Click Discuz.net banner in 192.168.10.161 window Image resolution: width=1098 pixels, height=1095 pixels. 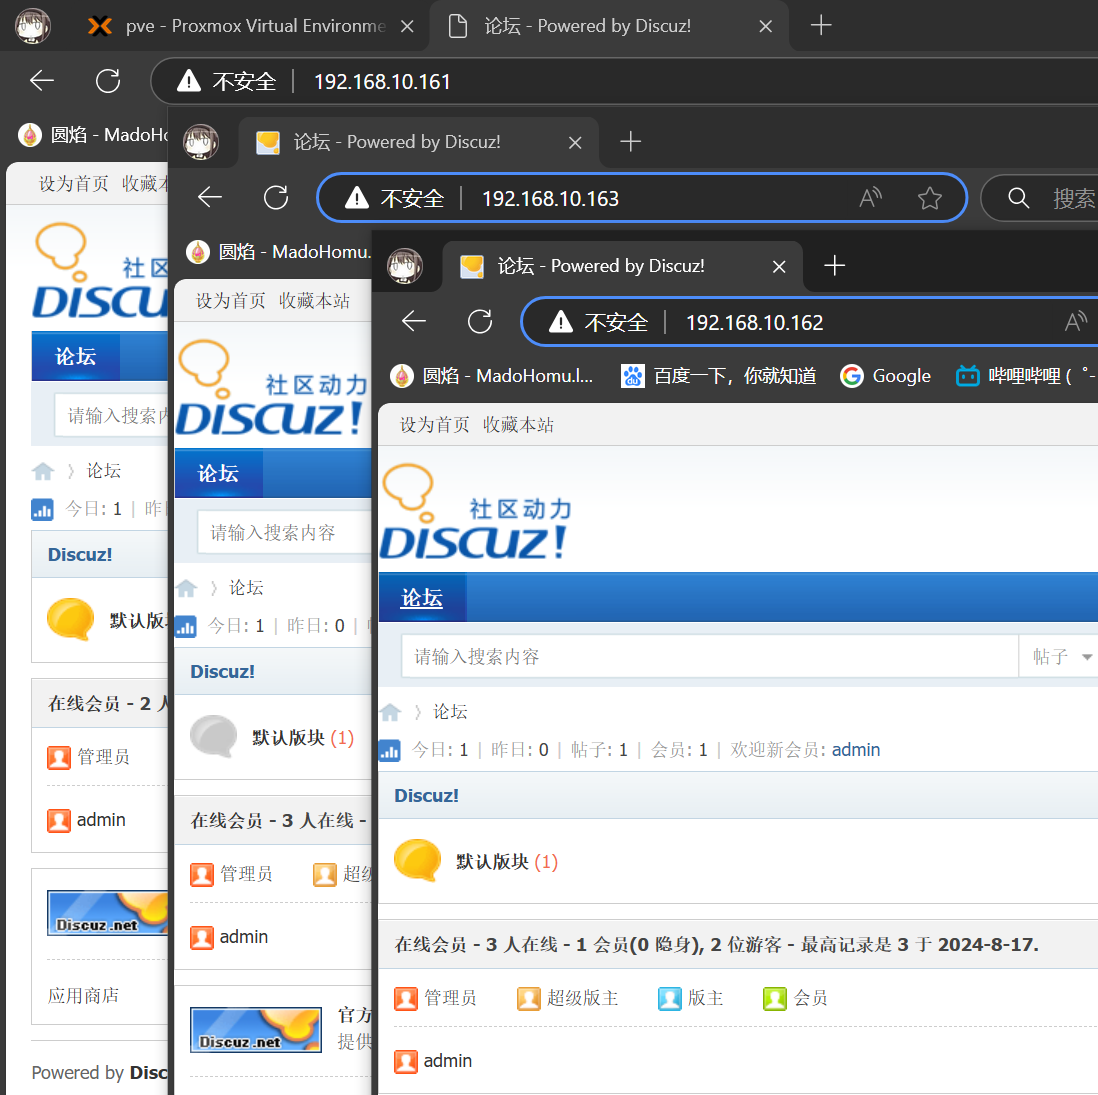pyautogui.click(x=107, y=913)
